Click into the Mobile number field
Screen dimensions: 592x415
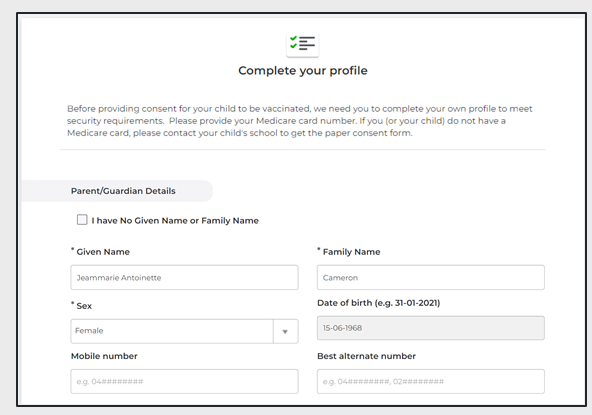[184, 381]
